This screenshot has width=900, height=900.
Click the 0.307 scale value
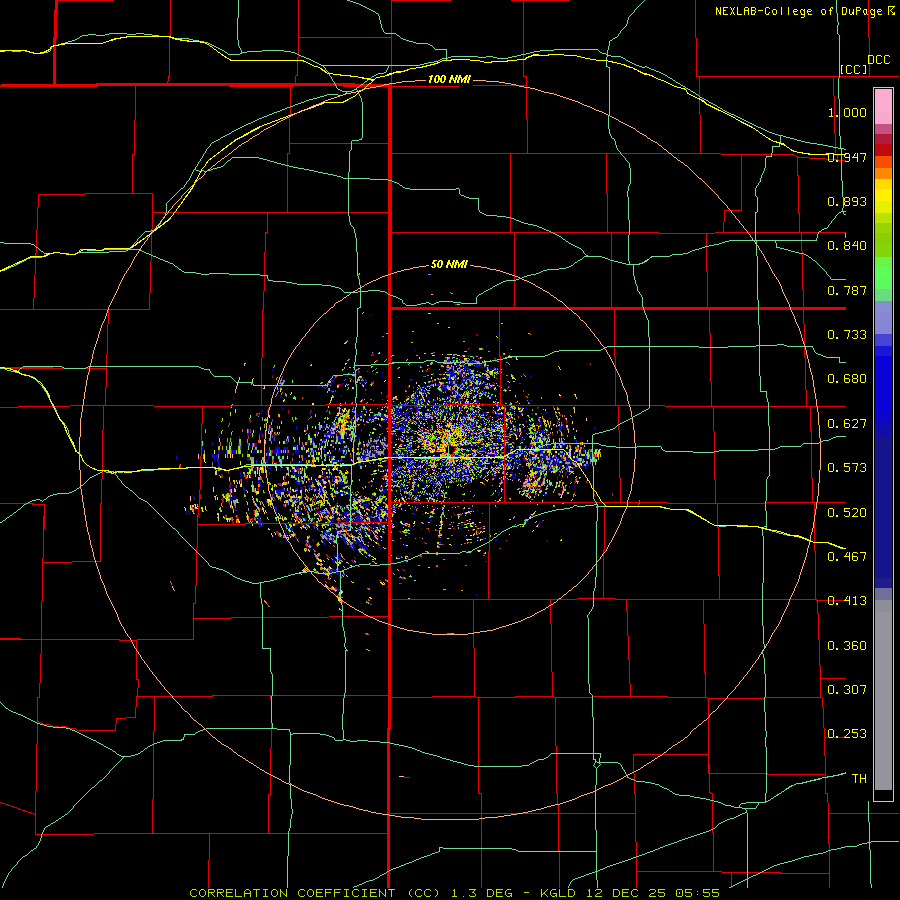[847, 689]
